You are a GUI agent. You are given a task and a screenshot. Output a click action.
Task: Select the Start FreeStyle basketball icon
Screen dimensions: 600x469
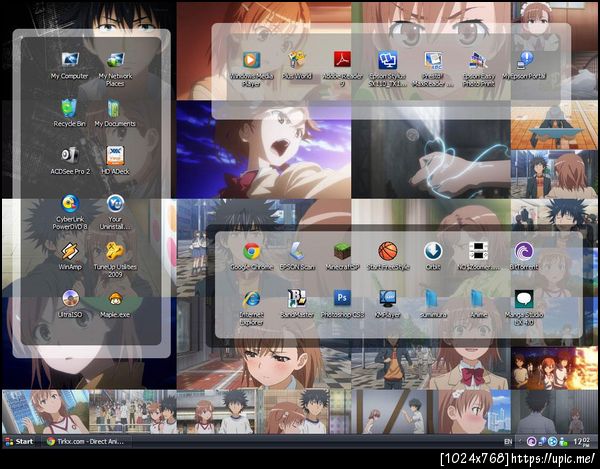click(388, 251)
